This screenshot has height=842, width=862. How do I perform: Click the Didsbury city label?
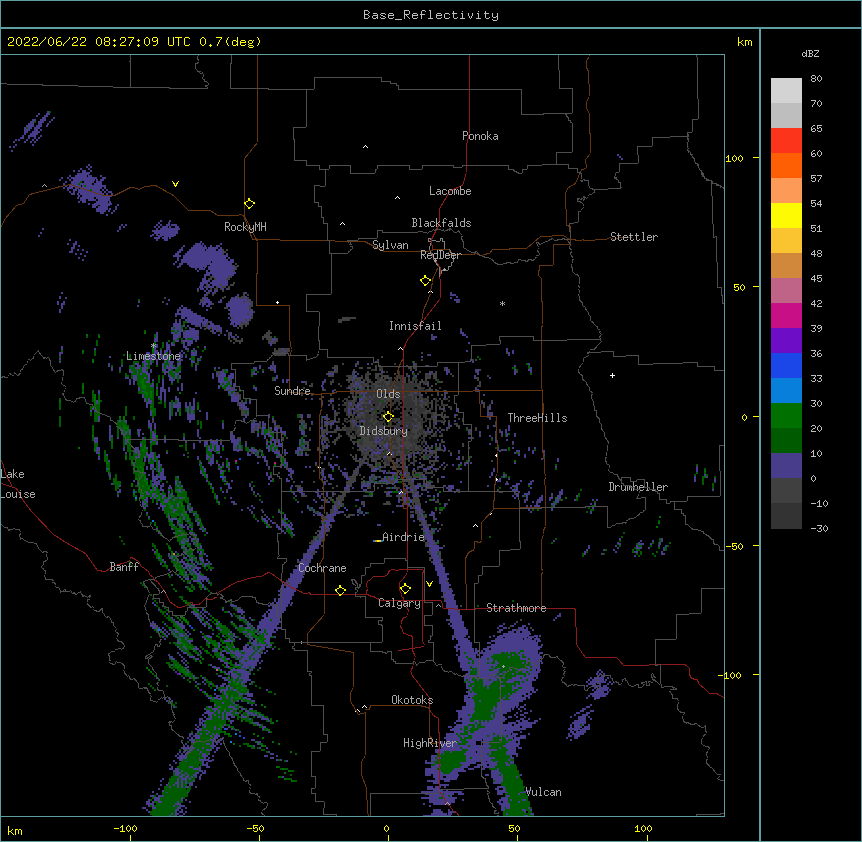click(384, 431)
